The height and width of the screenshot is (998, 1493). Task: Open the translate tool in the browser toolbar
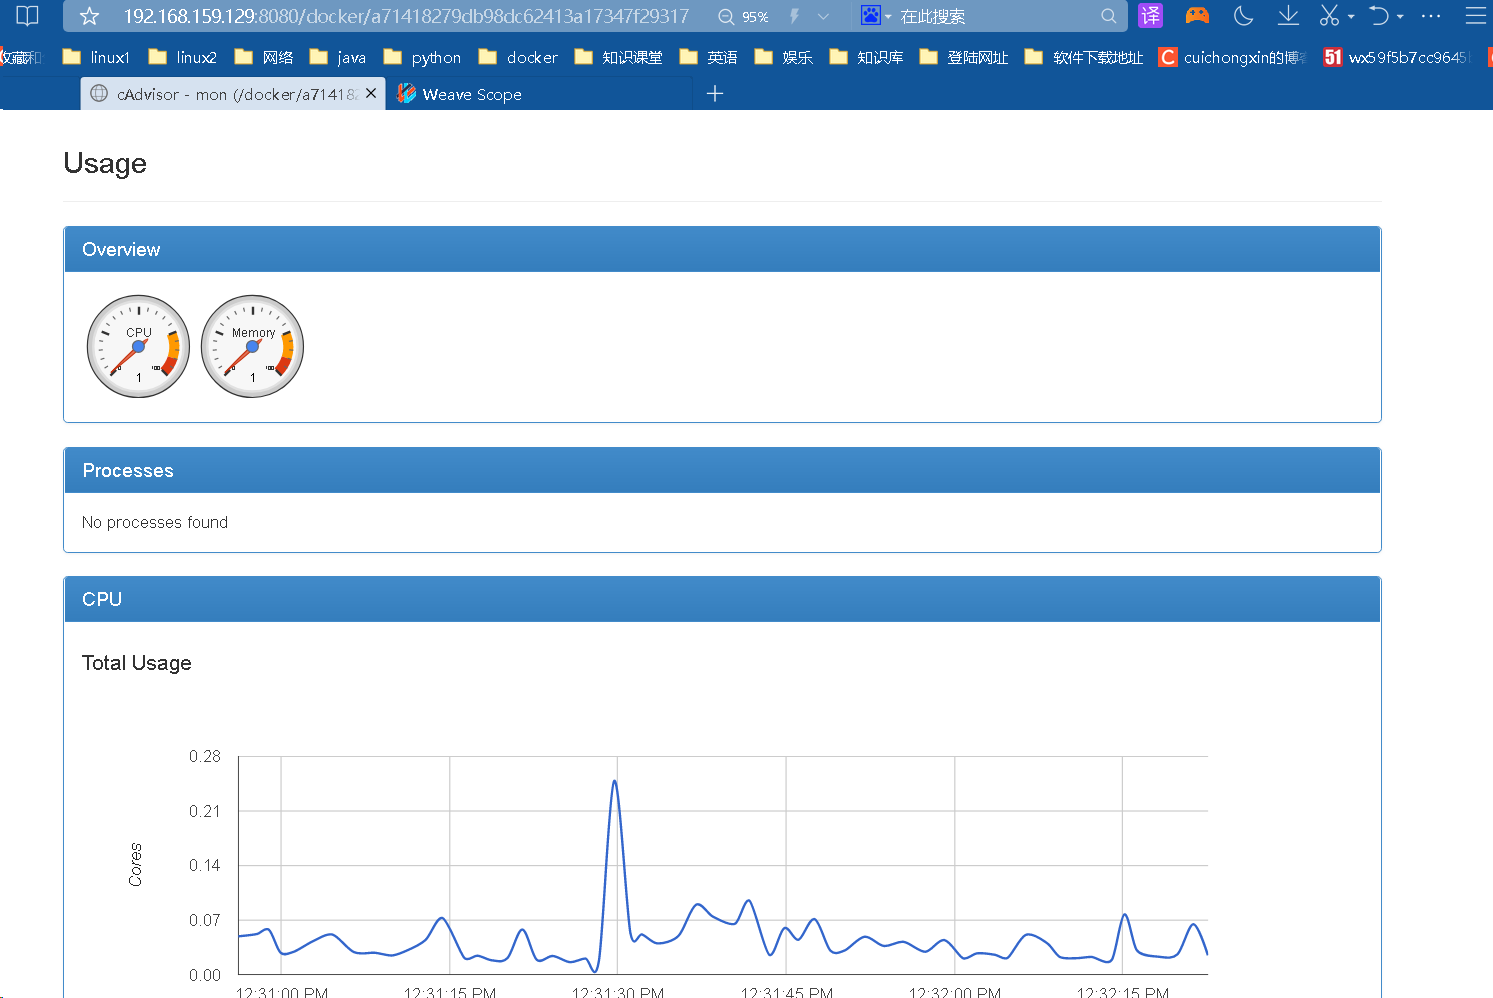point(1150,16)
